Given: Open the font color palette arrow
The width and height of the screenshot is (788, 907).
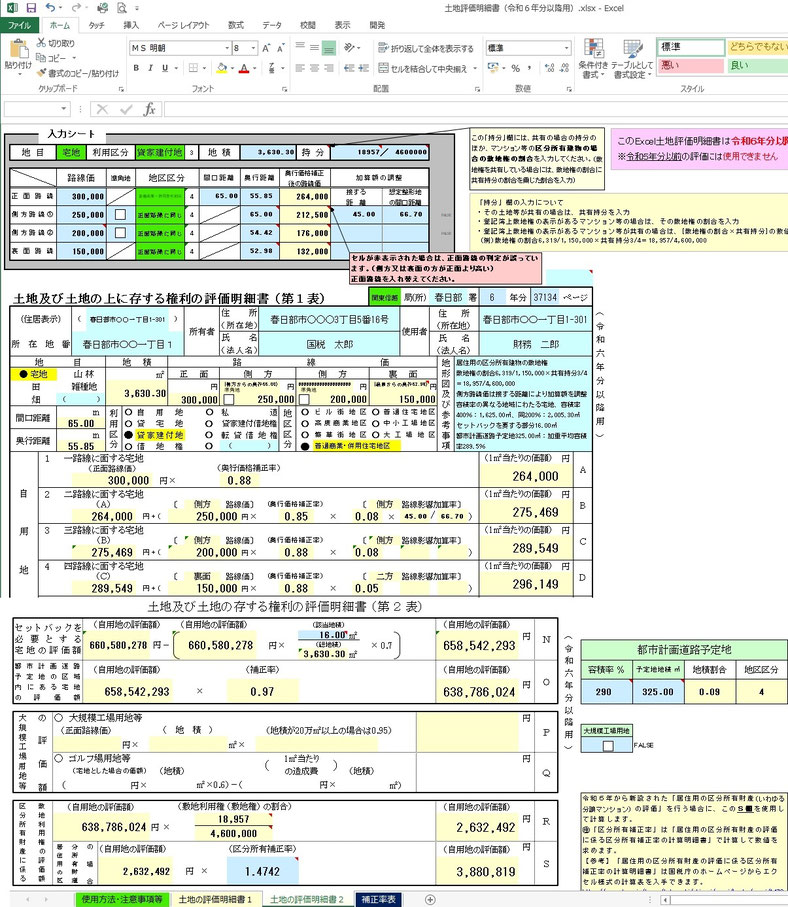Looking at the screenshot, I should pyautogui.click(x=255, y=68).
